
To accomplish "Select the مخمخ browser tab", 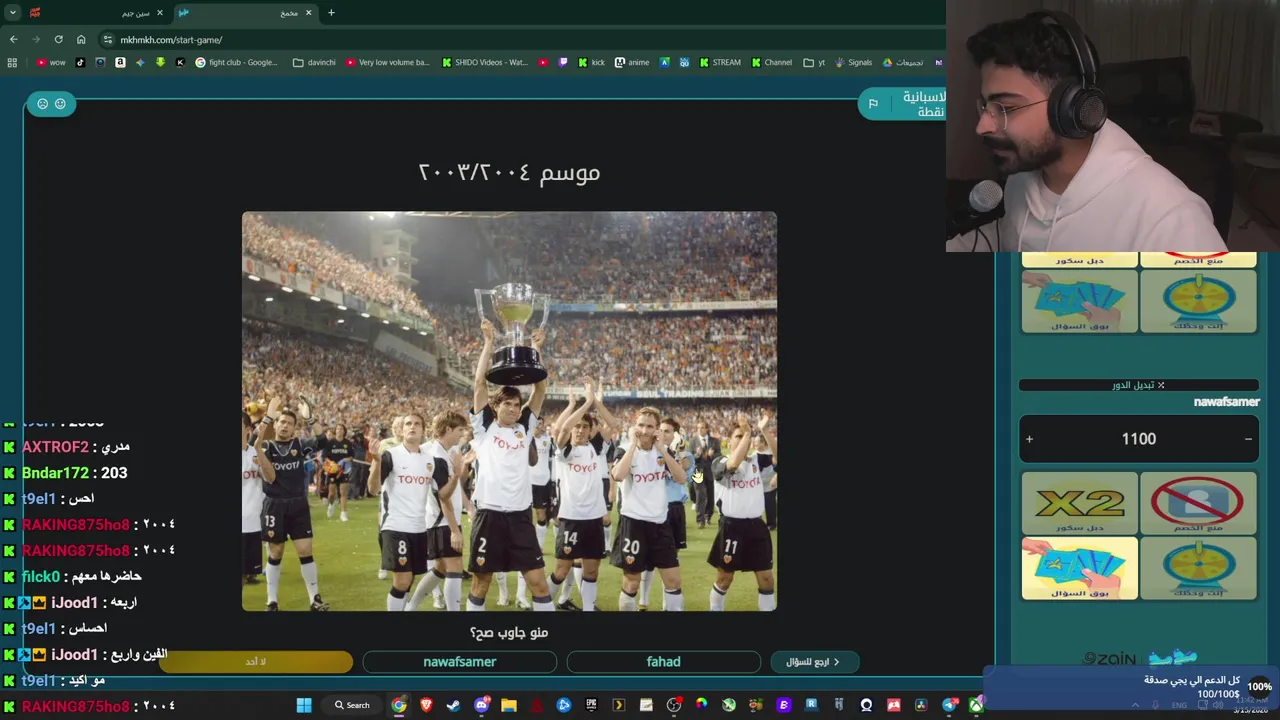I will tap(246, 13).
